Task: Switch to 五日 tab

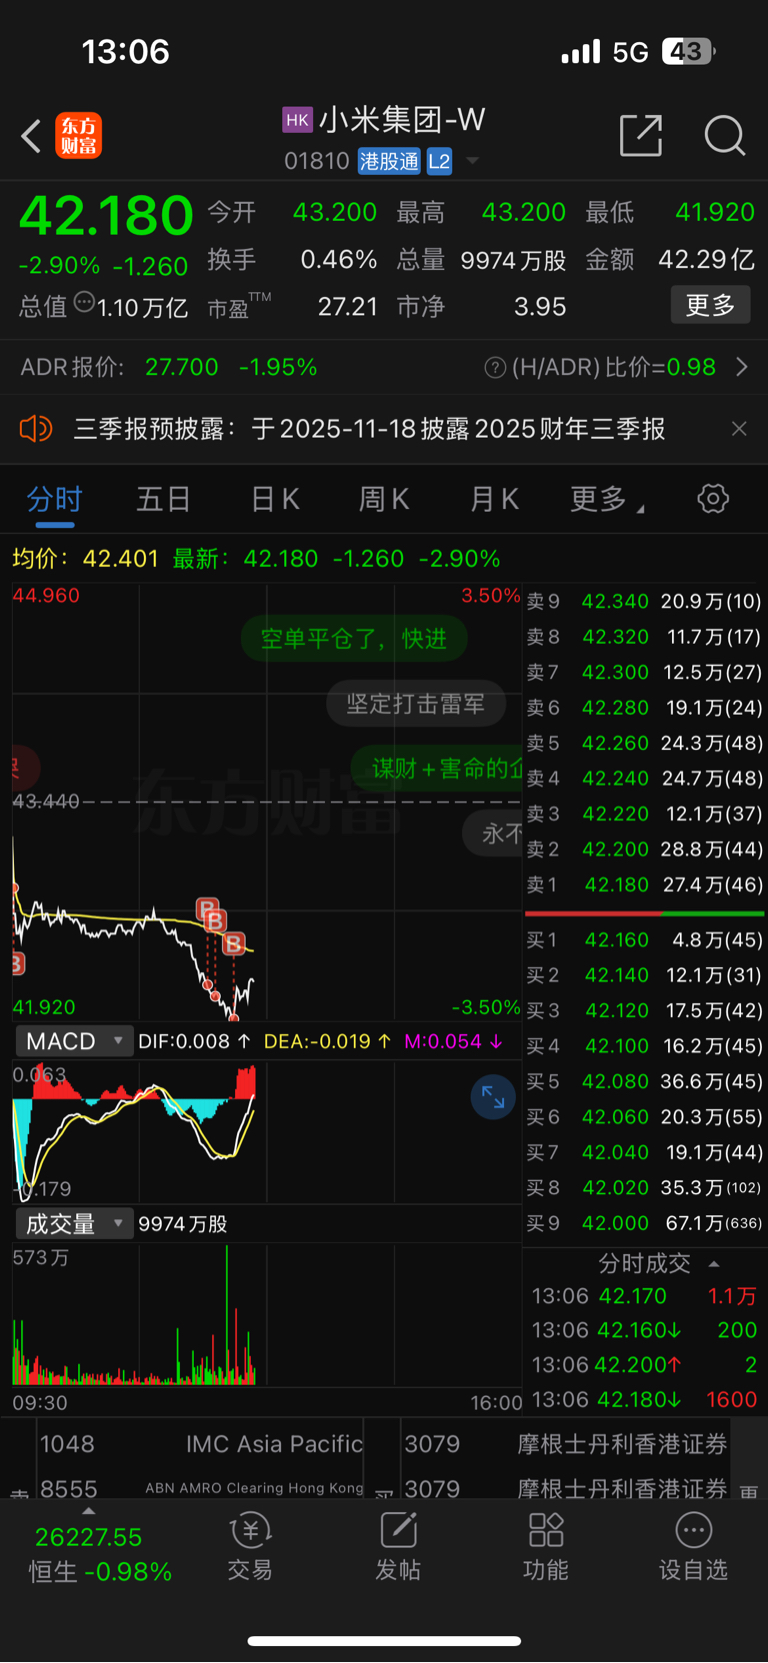Action: click(x=164, y=499)
